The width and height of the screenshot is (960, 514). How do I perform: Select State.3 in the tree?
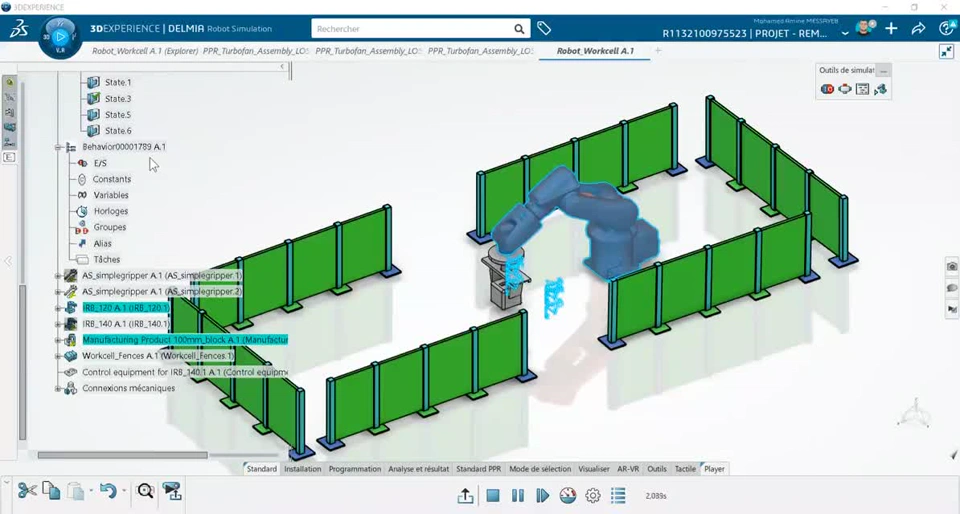coord(118,99)
